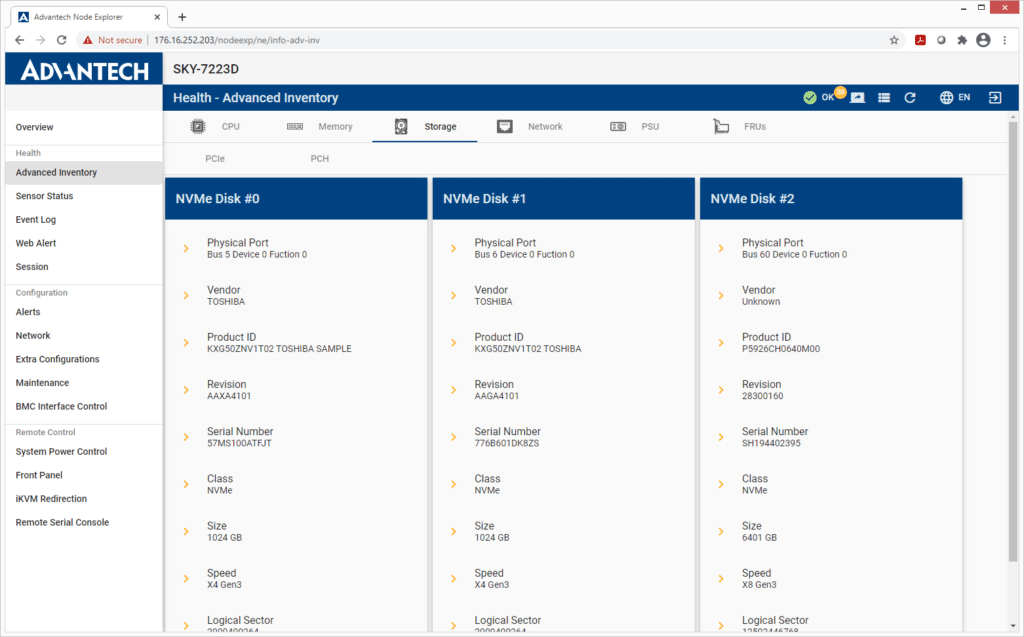This screenshot has height=637, width=1024.
Task: Click the page vertical scrollbar
Action: coord(1013,340)
